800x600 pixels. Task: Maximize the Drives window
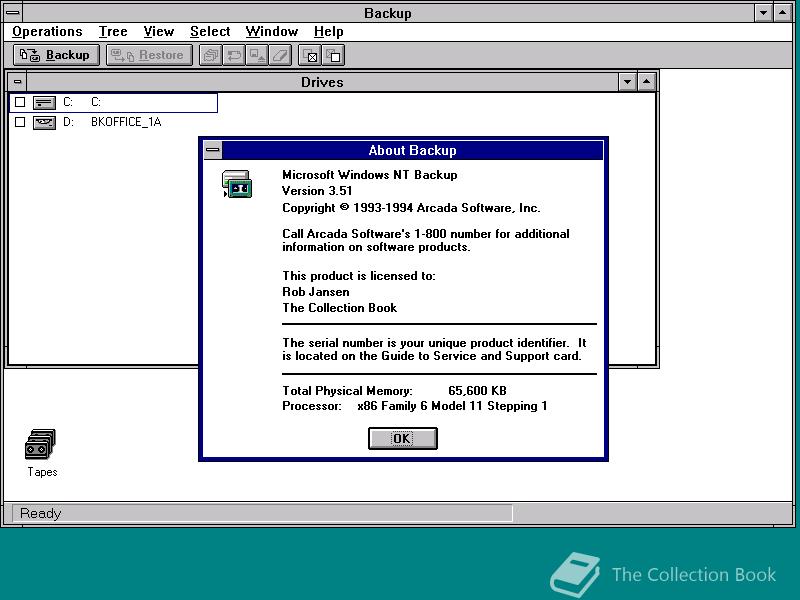tap(646, 82)
